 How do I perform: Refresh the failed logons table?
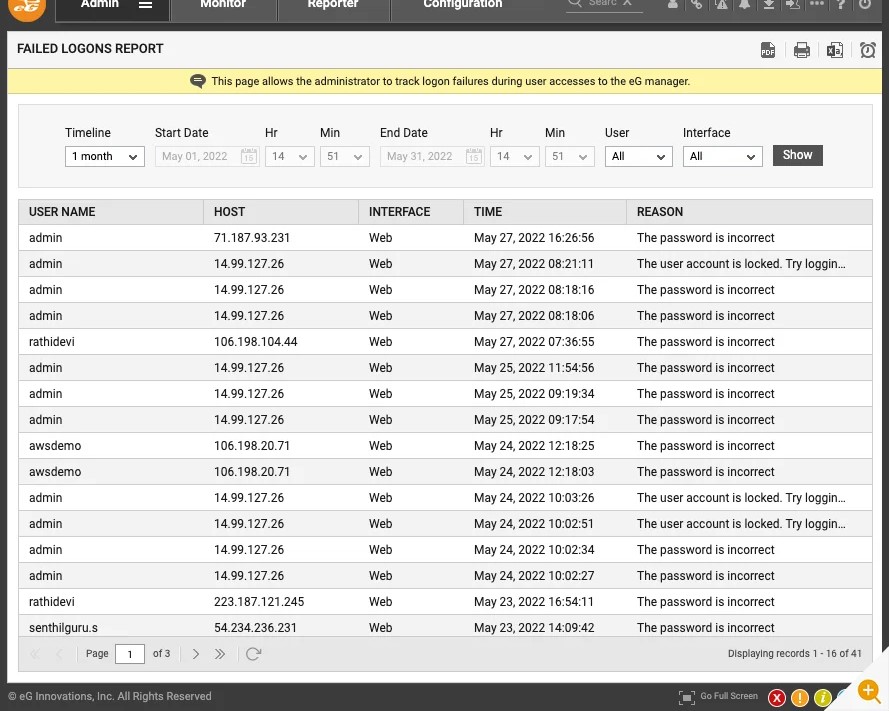(253, 654)
